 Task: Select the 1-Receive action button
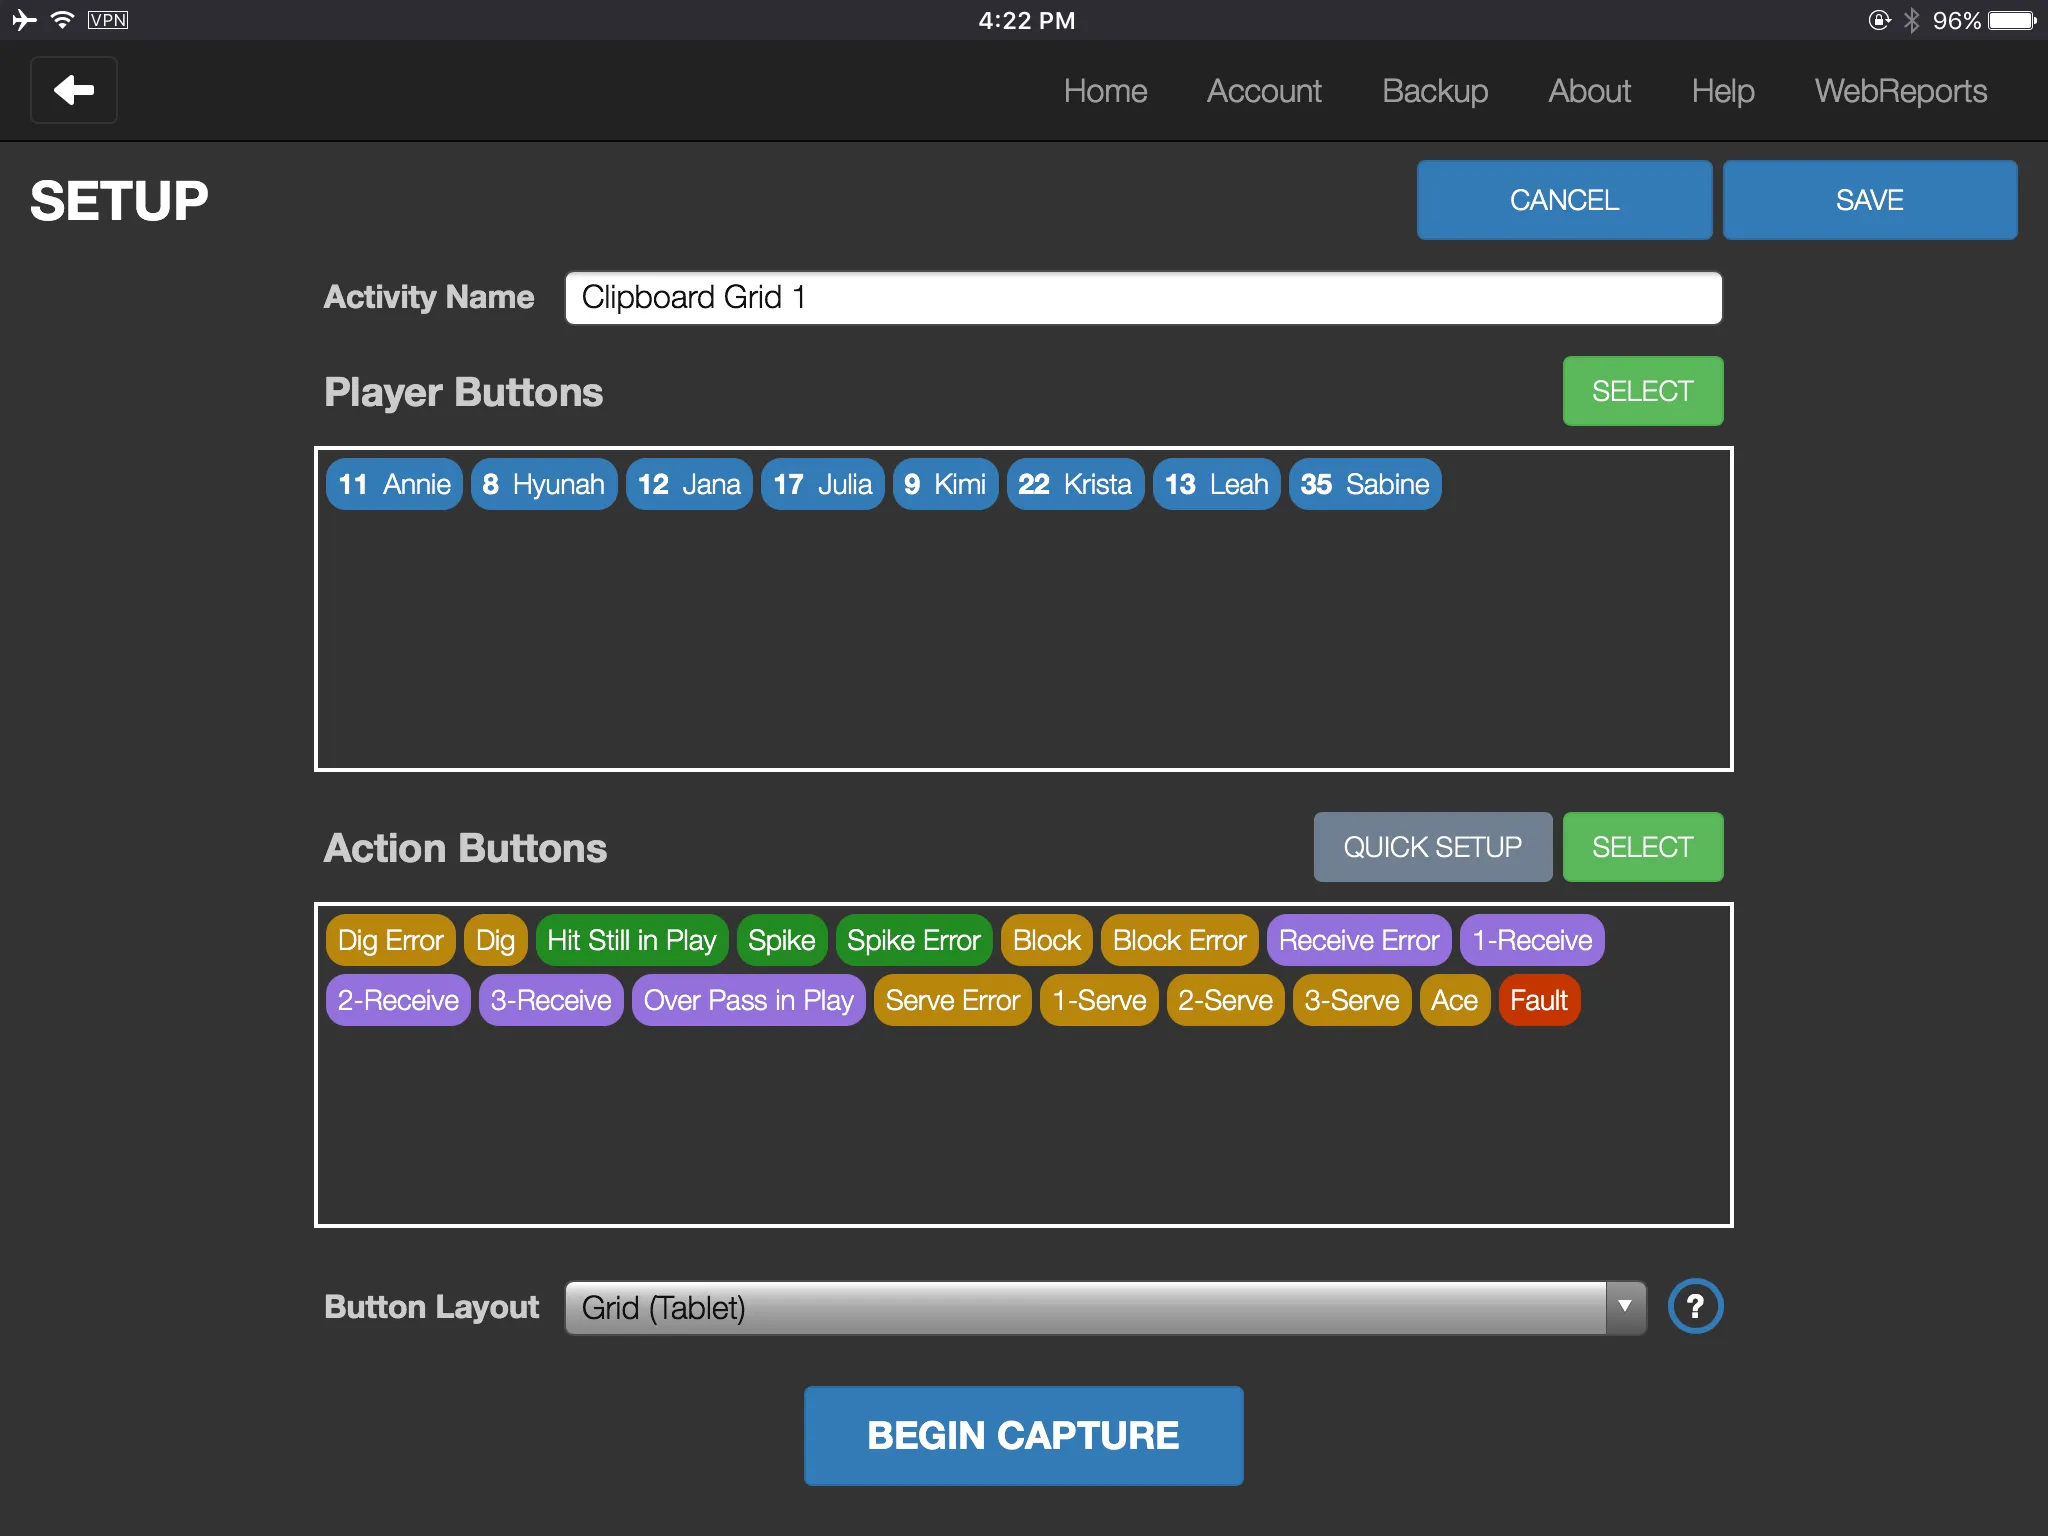pos(1530,939)
